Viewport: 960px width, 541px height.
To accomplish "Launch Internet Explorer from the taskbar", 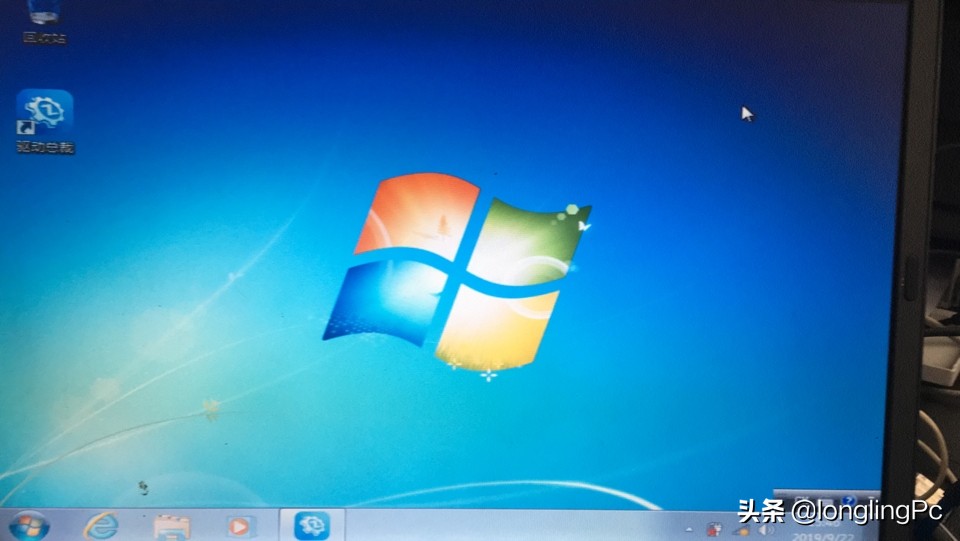I will click(102, 526).
